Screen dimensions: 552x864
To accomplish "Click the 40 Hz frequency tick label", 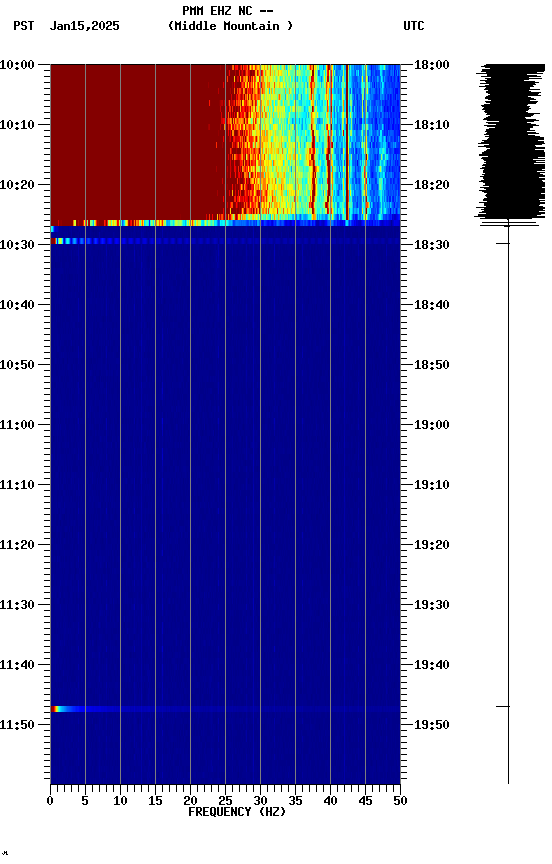I will tap(330, 801).
